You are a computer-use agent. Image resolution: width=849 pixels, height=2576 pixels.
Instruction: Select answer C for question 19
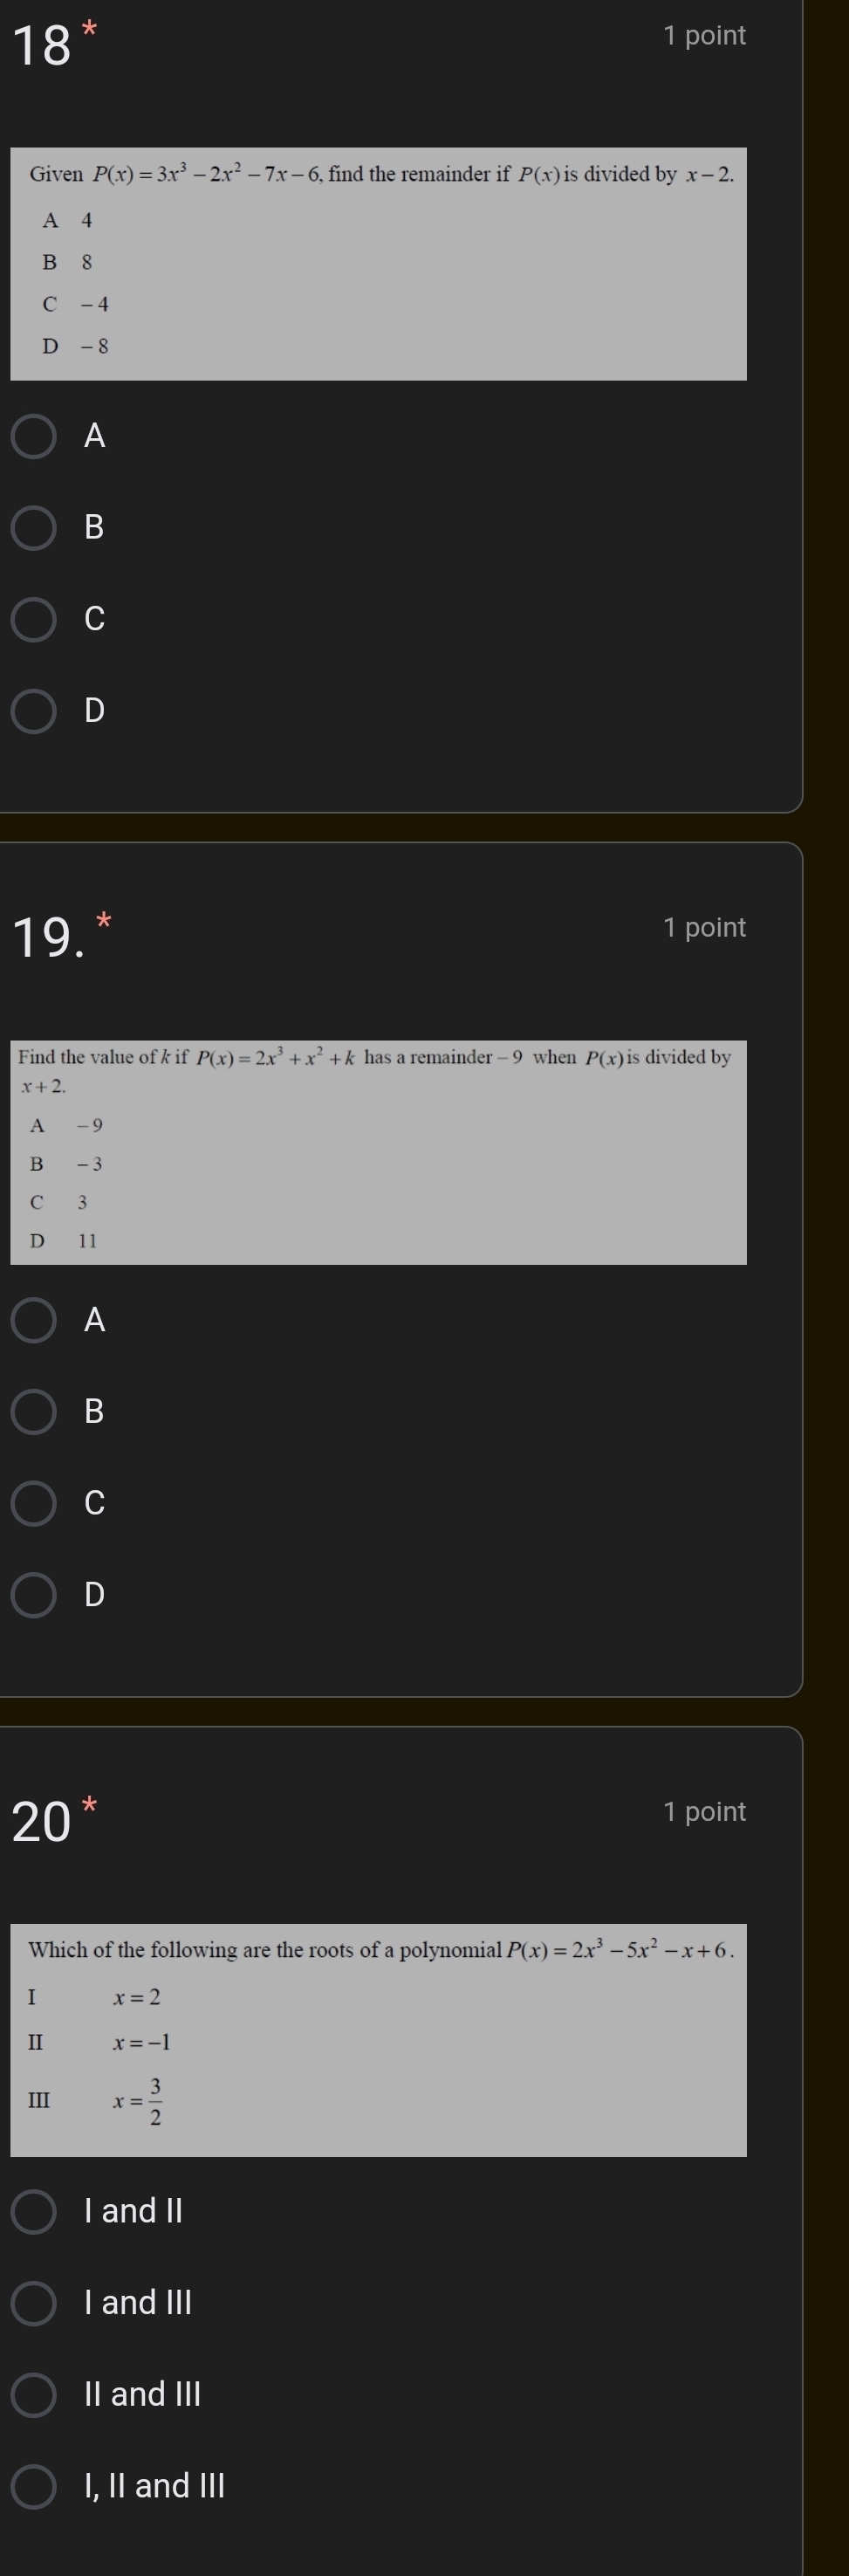34,1505
